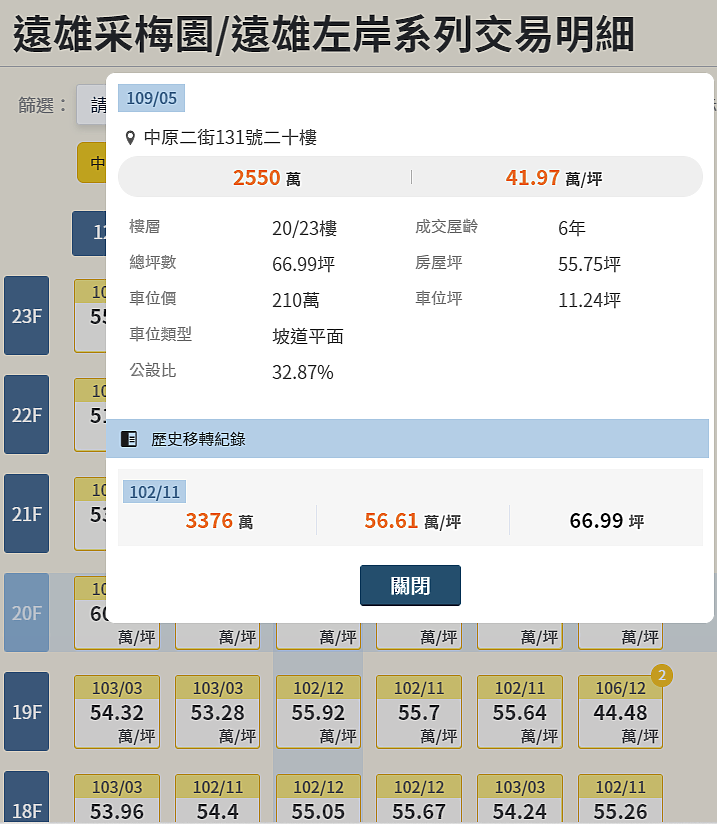Select the 19F floor label
This screenshot has height=824, width=717.
26,712
